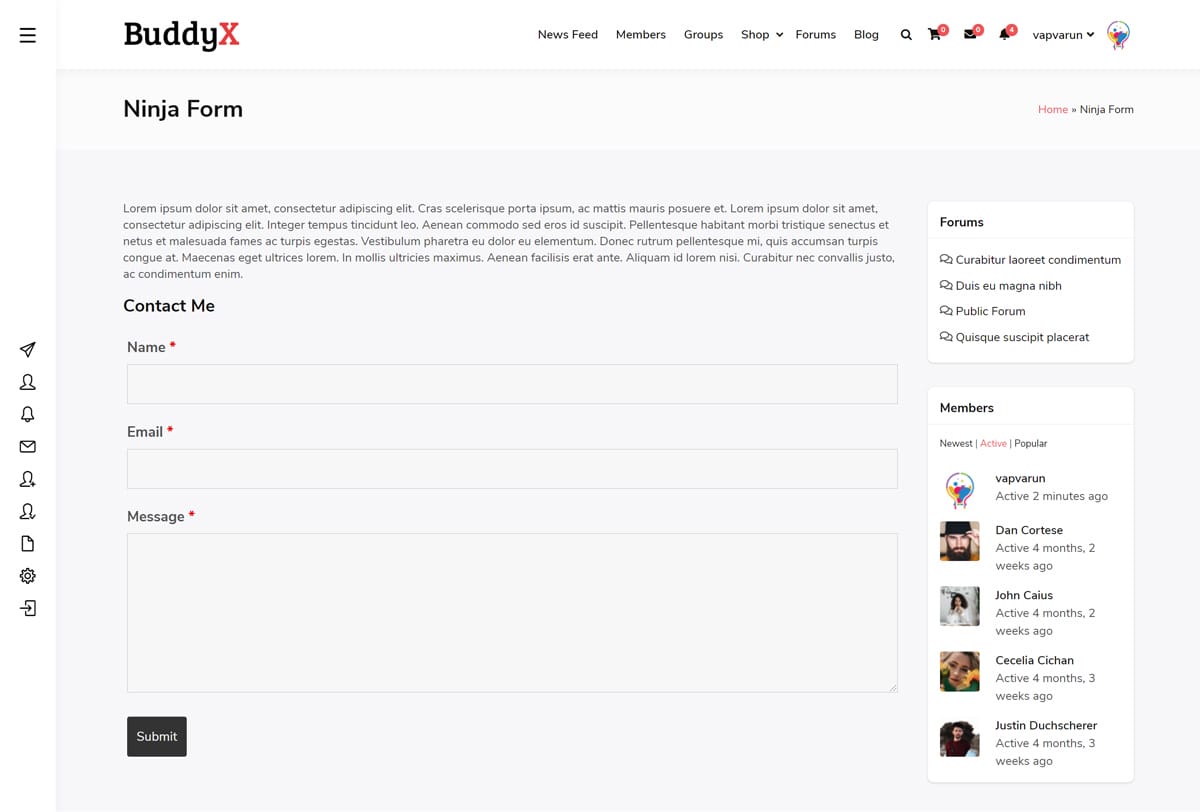Screen dimensions: 1200x812
Task: Switch Members widget to Newest
Action: tap(955, 443)
